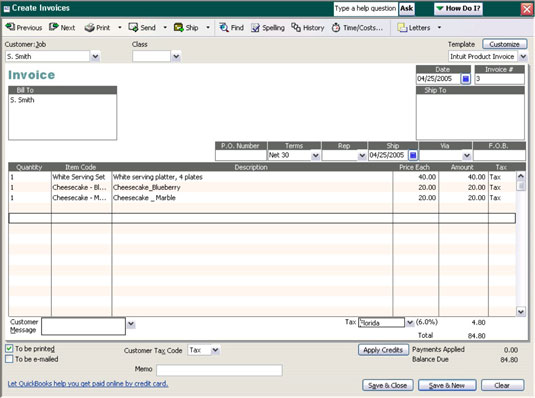Click the Ship toolbar button
This screenshot has width=535, height=398.
tap(186, 28)
